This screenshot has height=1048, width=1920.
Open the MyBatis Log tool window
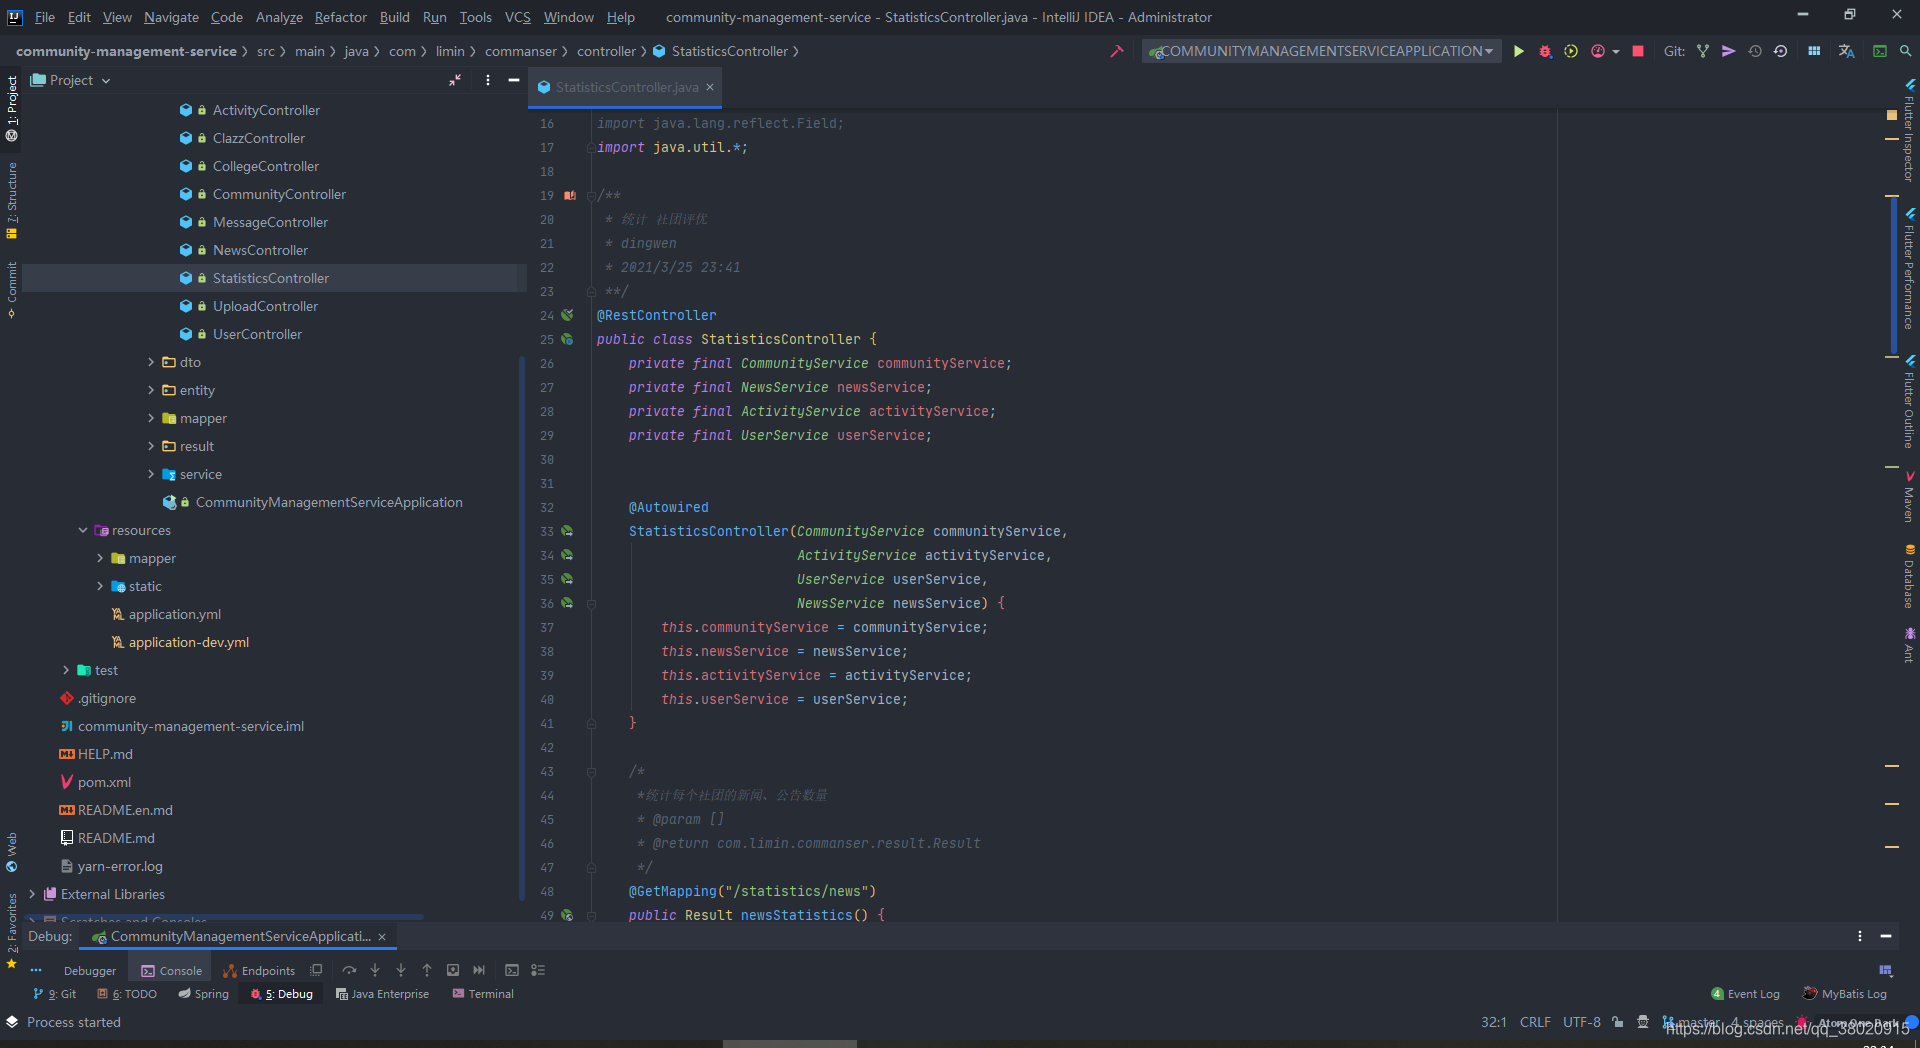pos(1845,994)
